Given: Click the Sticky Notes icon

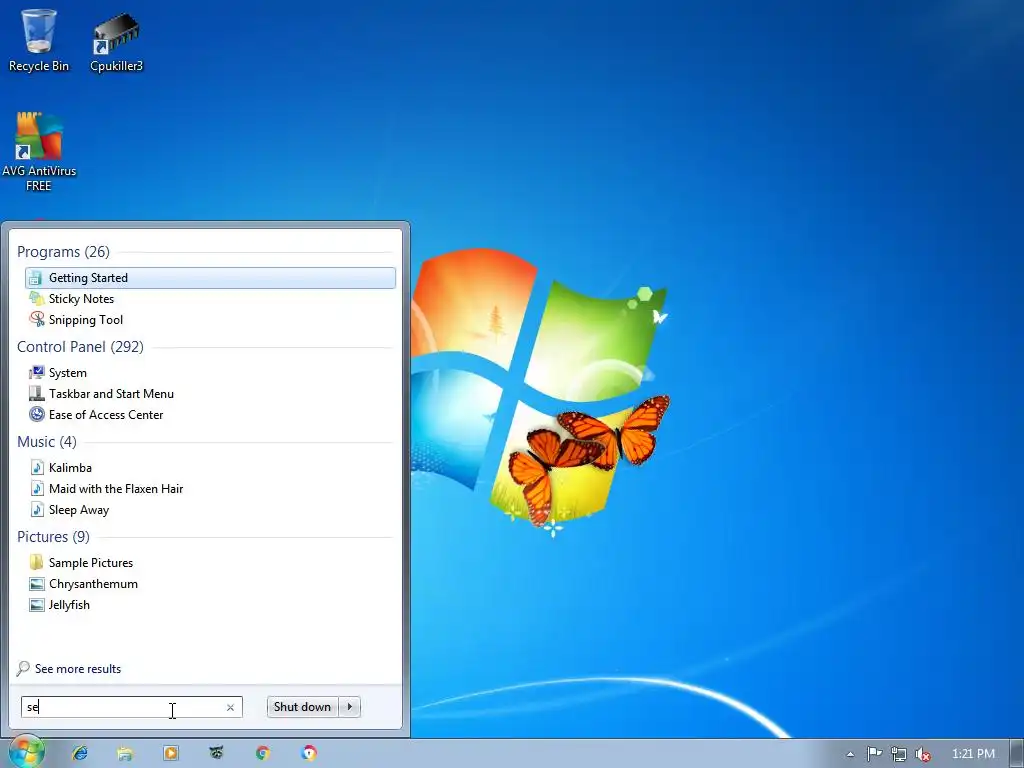Looking at the screenshot, I should (37, 298).
